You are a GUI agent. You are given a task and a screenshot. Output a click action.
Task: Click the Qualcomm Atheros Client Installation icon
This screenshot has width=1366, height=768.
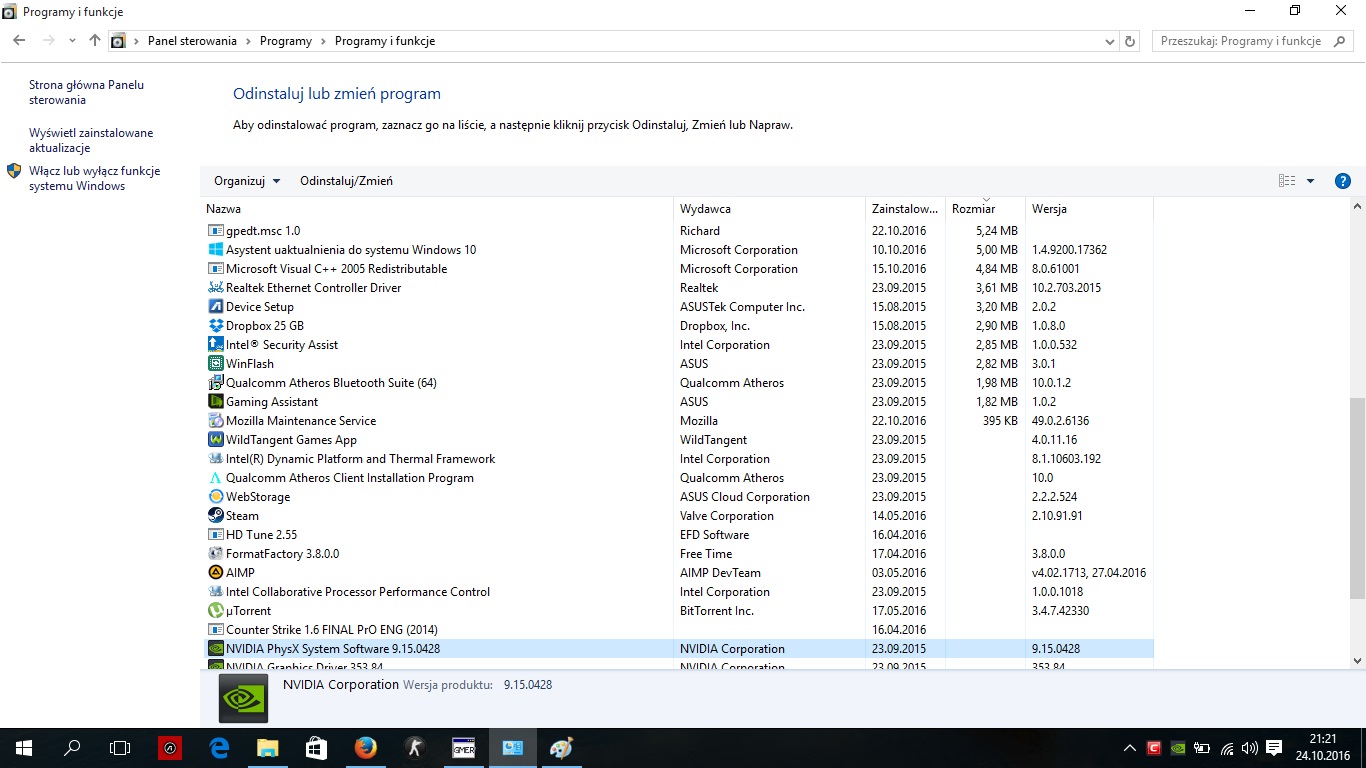pos(215,478)
